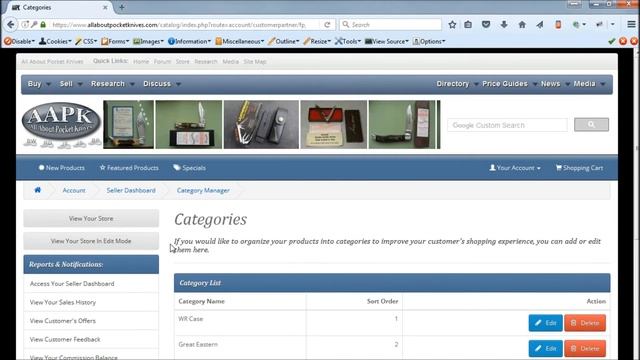Close the Categories browser tab

pos(105,7)
